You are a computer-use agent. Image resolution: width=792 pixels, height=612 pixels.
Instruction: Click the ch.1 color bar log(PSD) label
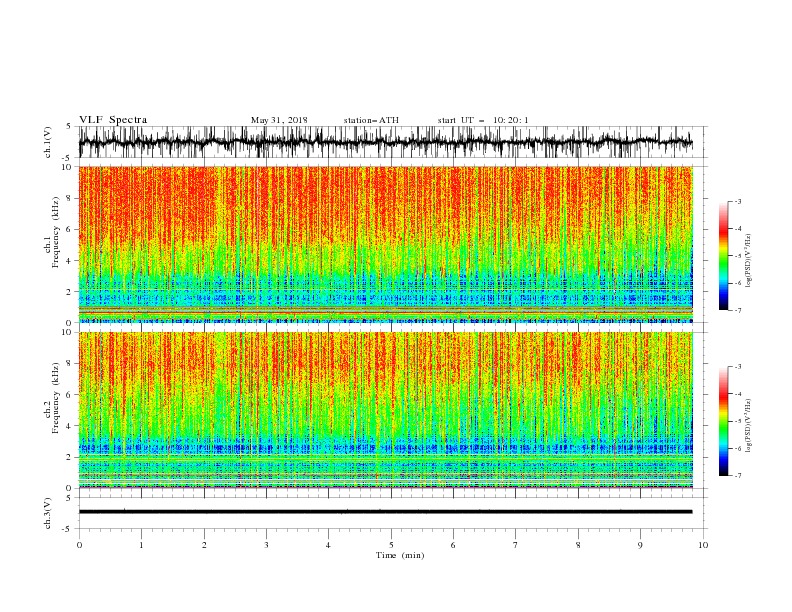coord(749,261)
